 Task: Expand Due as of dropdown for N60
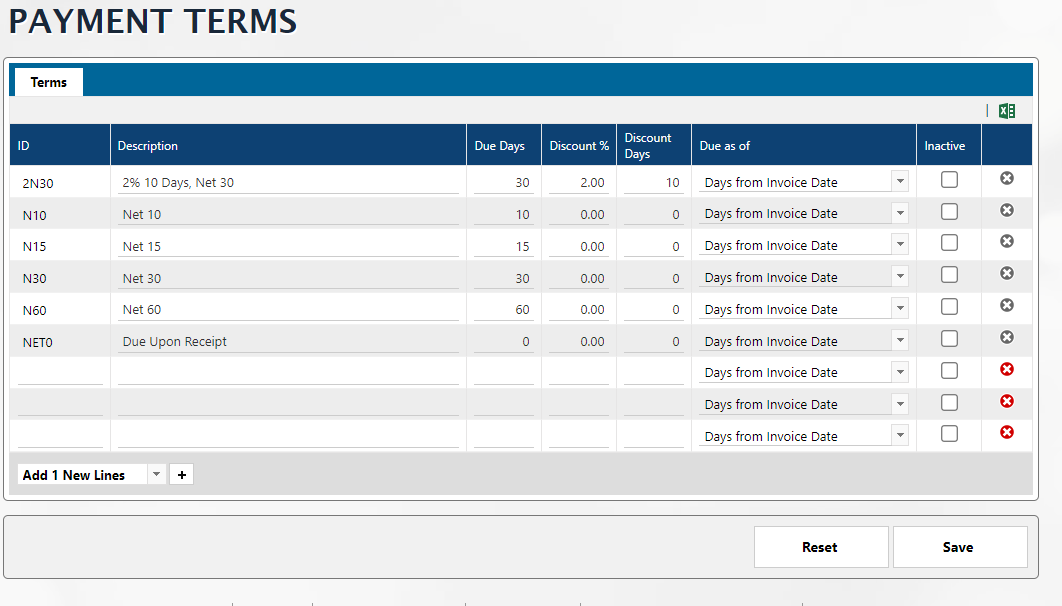point(899,308)
